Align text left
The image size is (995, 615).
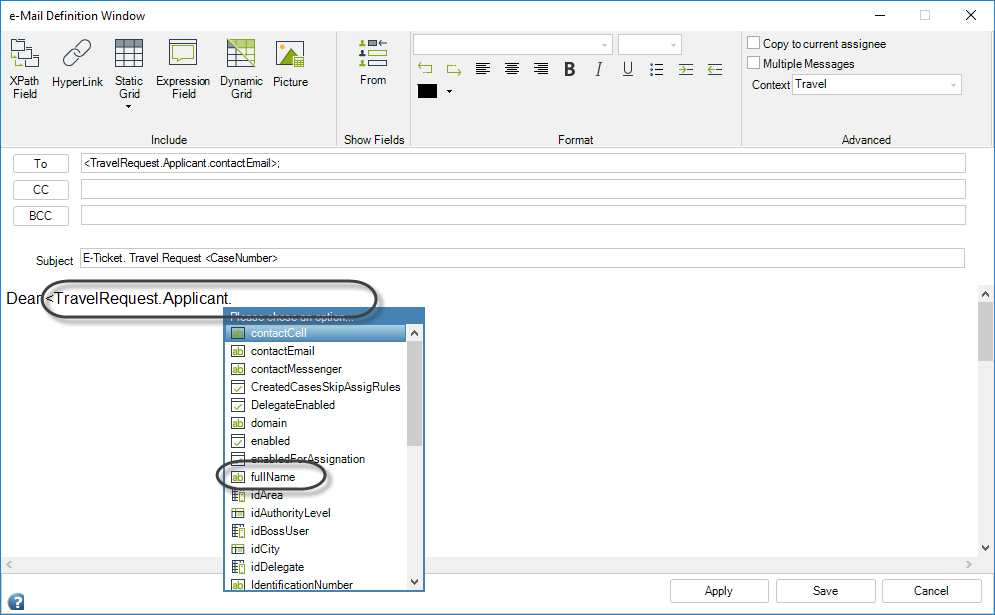(483, 69)
